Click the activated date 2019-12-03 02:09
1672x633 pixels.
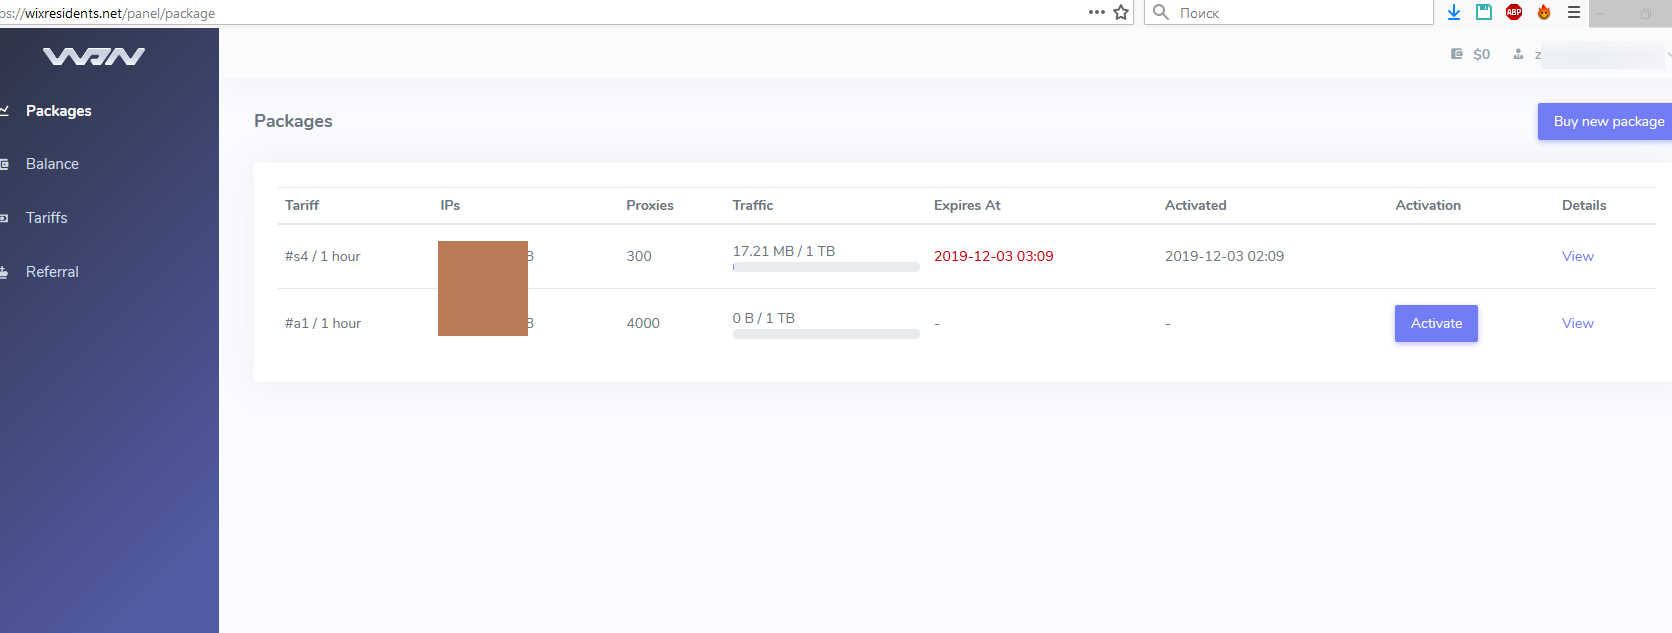coord(1225,256)
